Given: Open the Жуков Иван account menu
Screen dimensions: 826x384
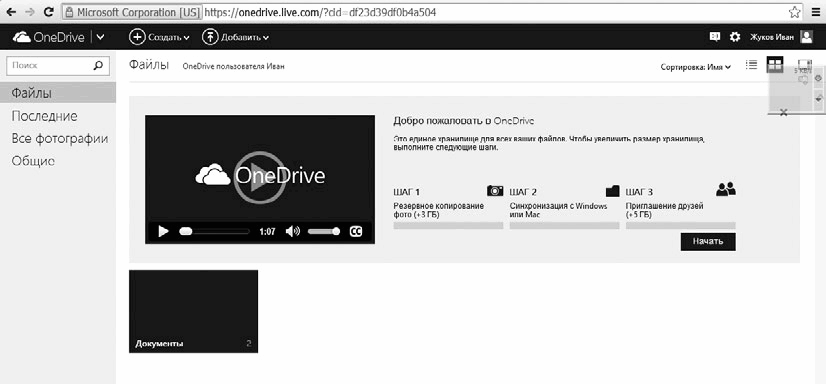Looking at the screenshot, I should (772, 37).
